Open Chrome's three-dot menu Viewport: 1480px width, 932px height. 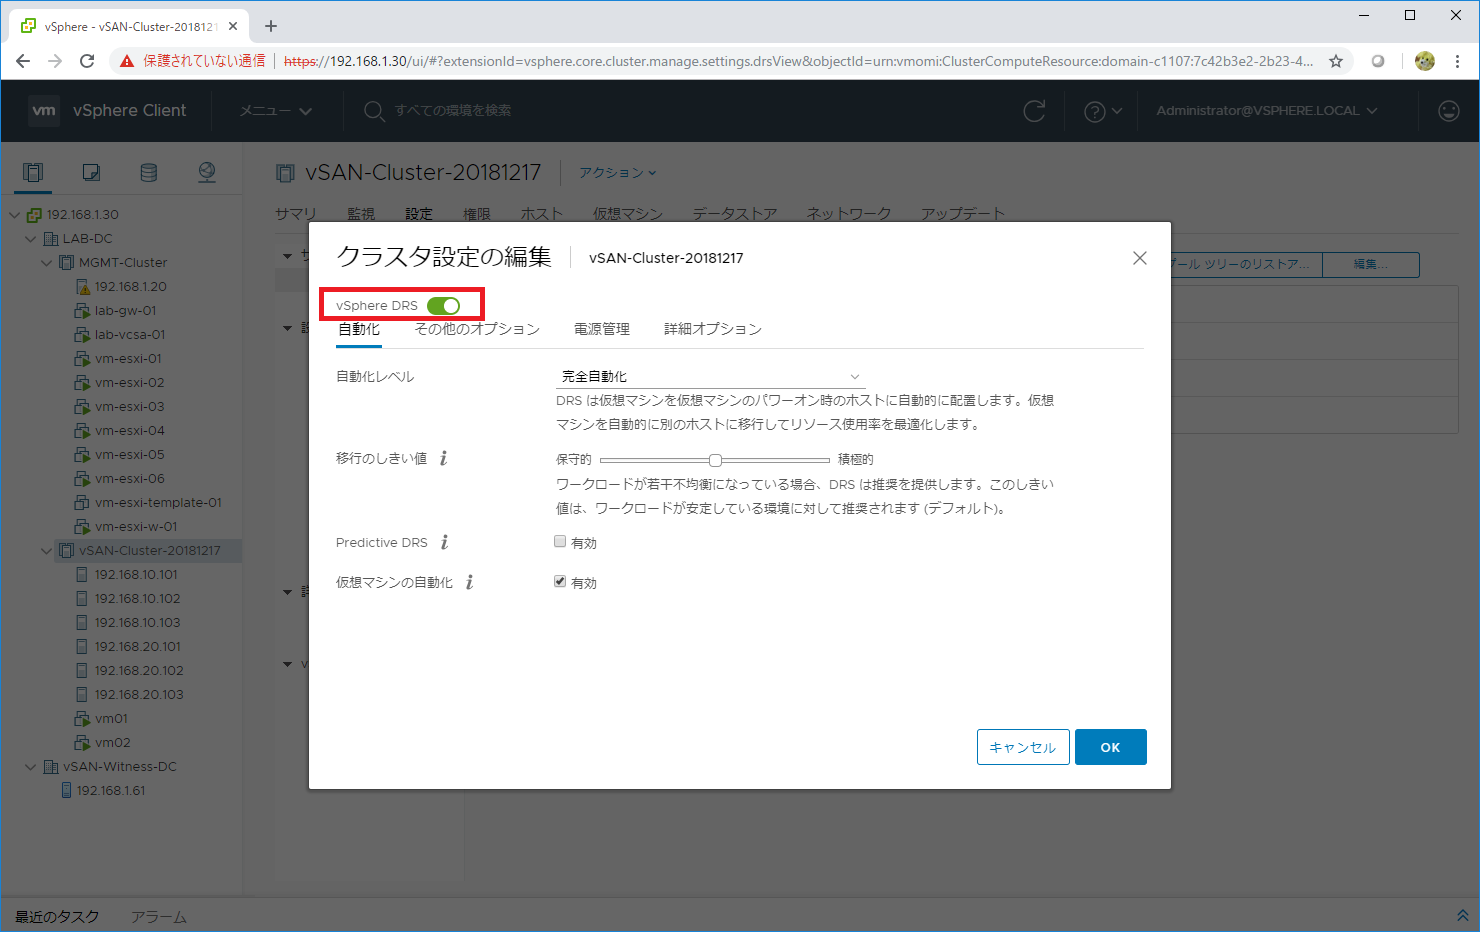point(1458,61)
